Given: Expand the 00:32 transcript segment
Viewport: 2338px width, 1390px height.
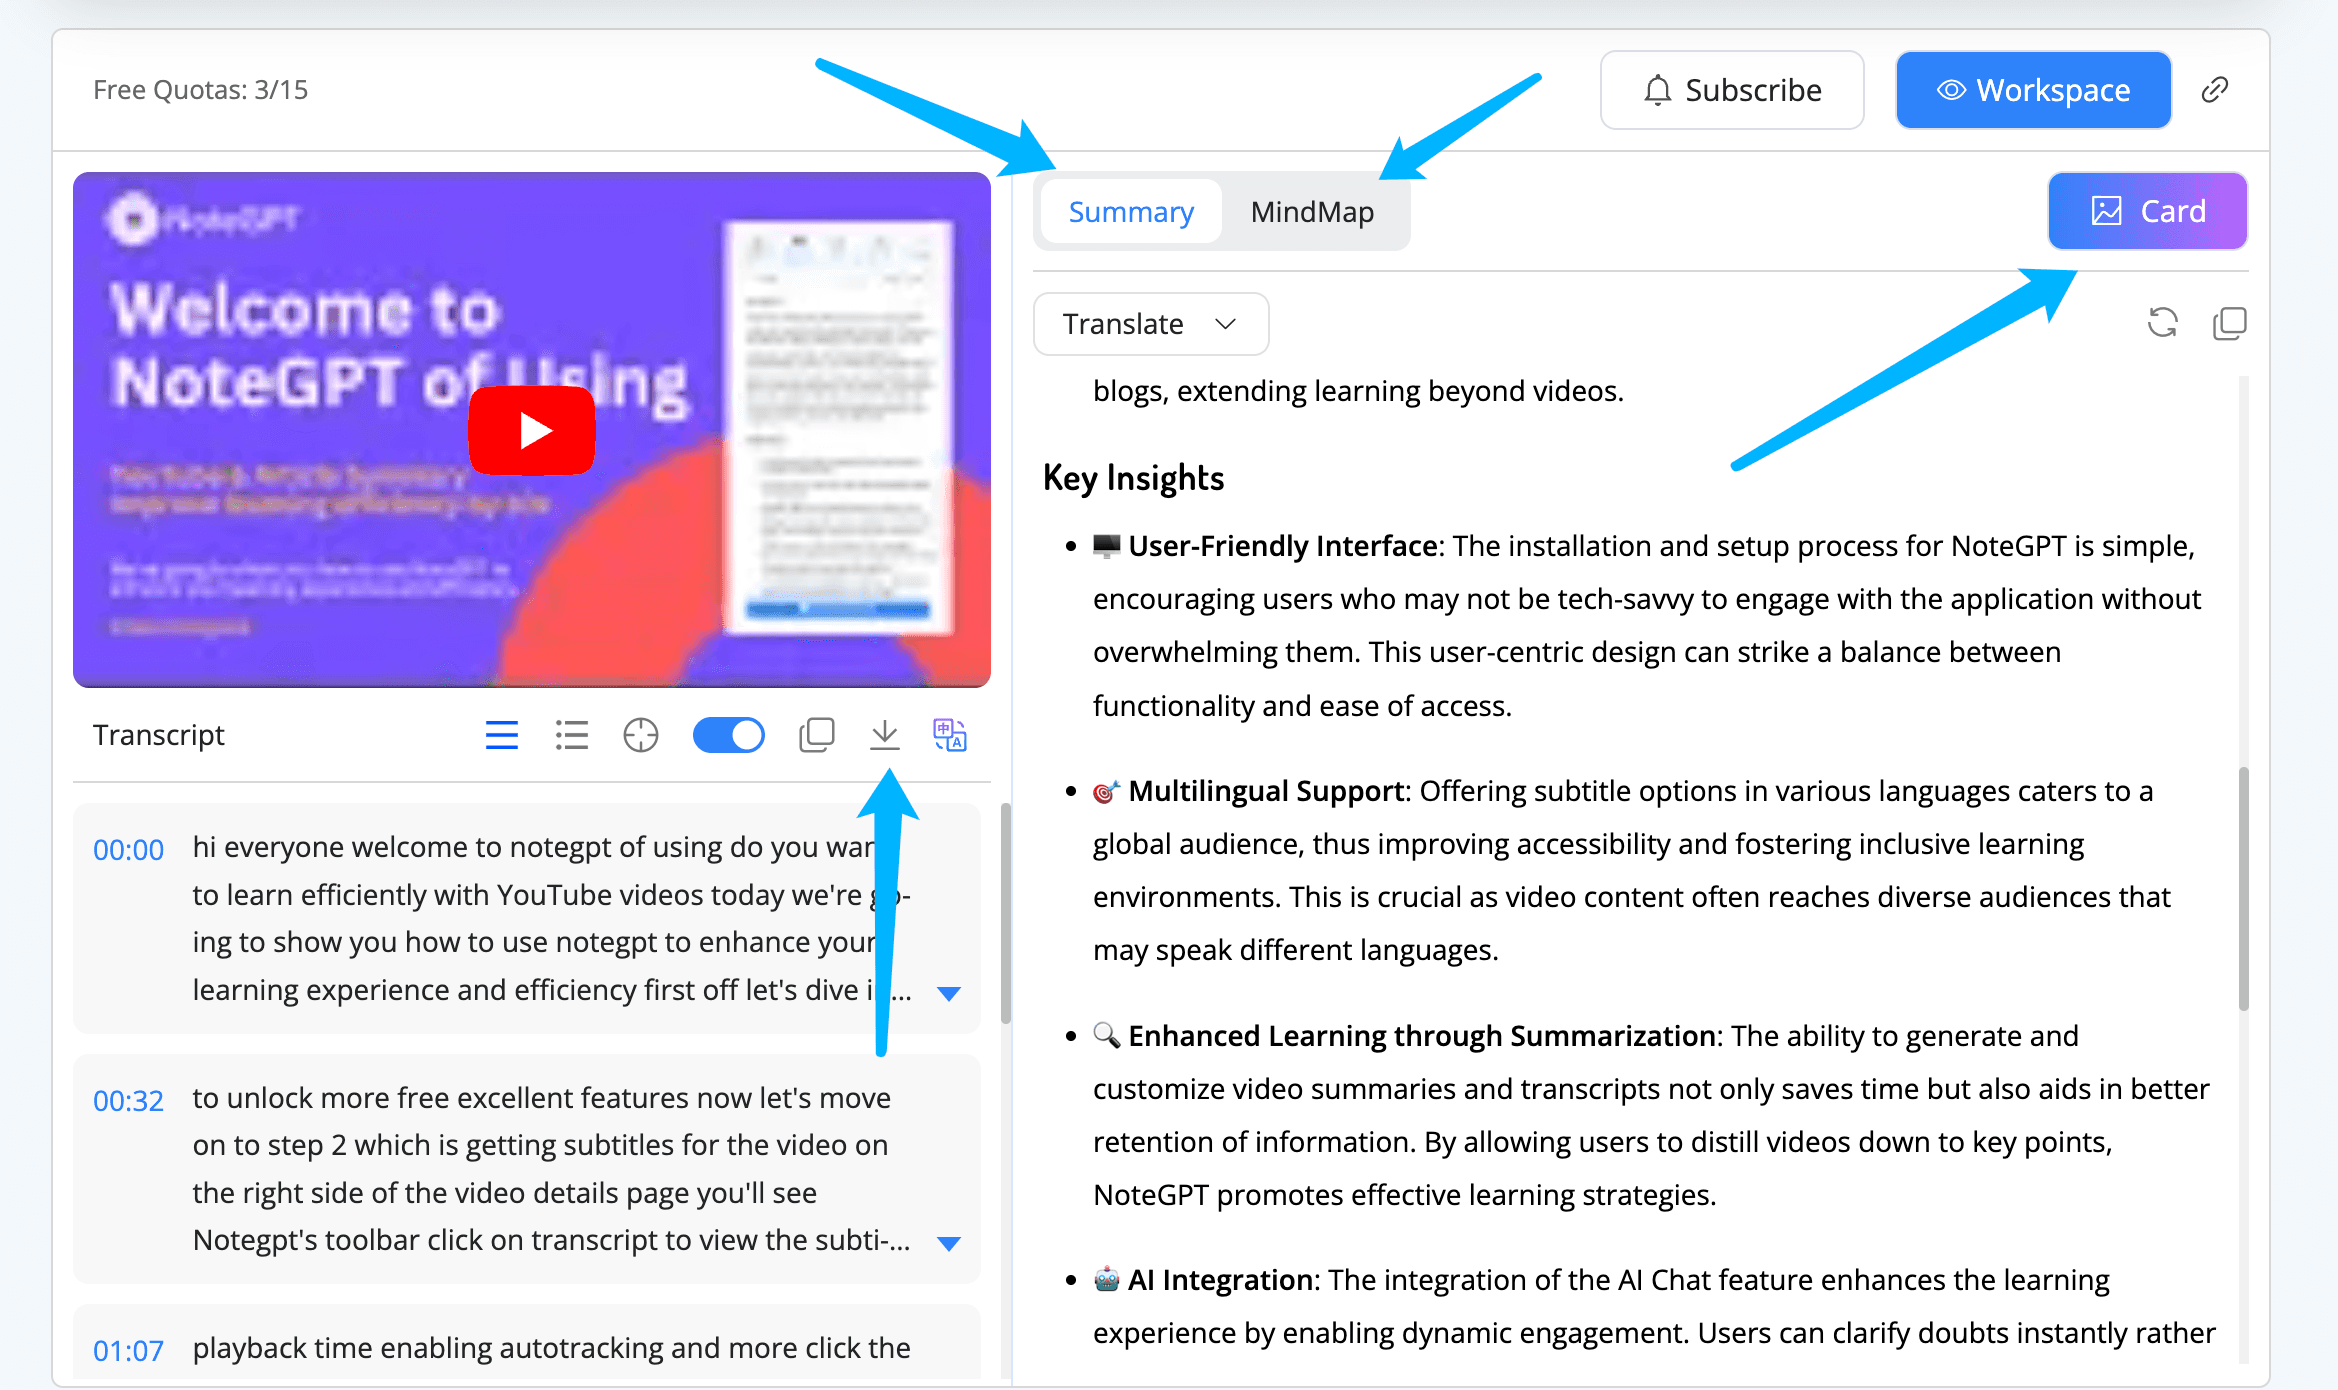Looking at the screenshot, I should coord(949,1243).
